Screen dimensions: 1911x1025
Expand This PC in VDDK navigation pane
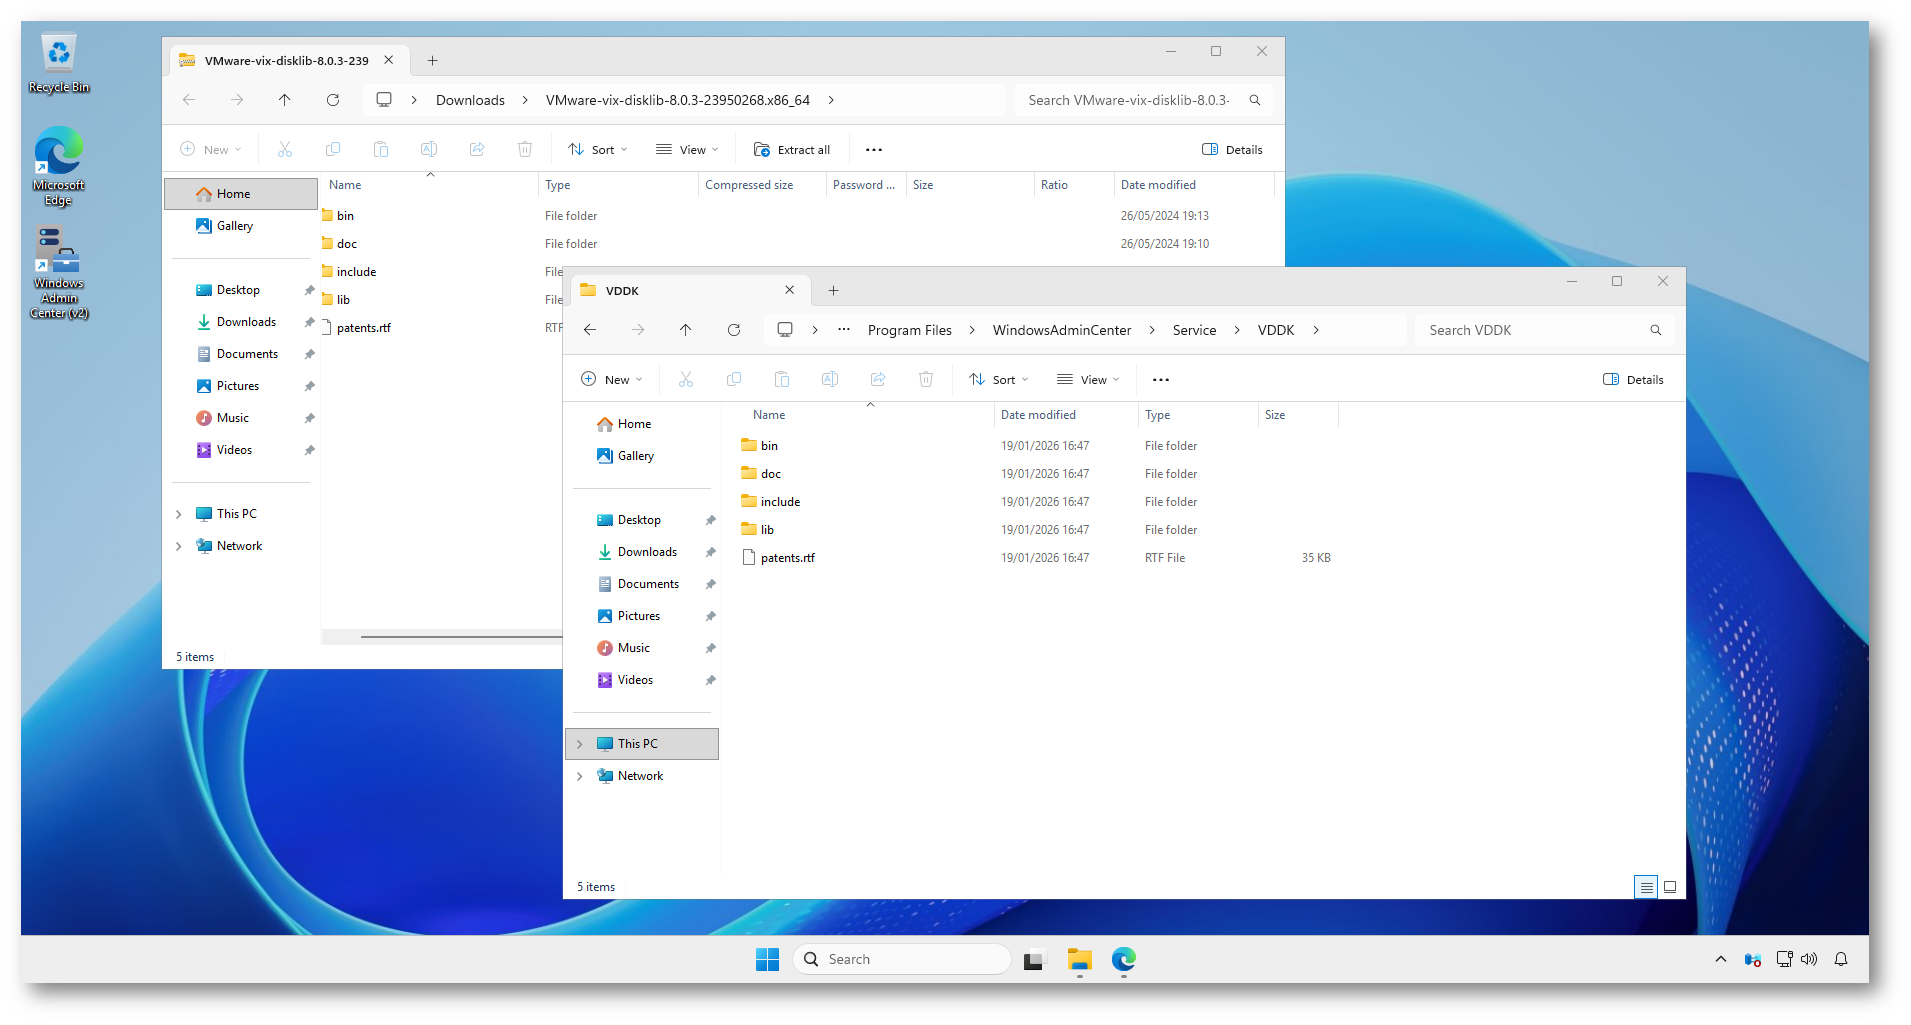pos(580,744)
